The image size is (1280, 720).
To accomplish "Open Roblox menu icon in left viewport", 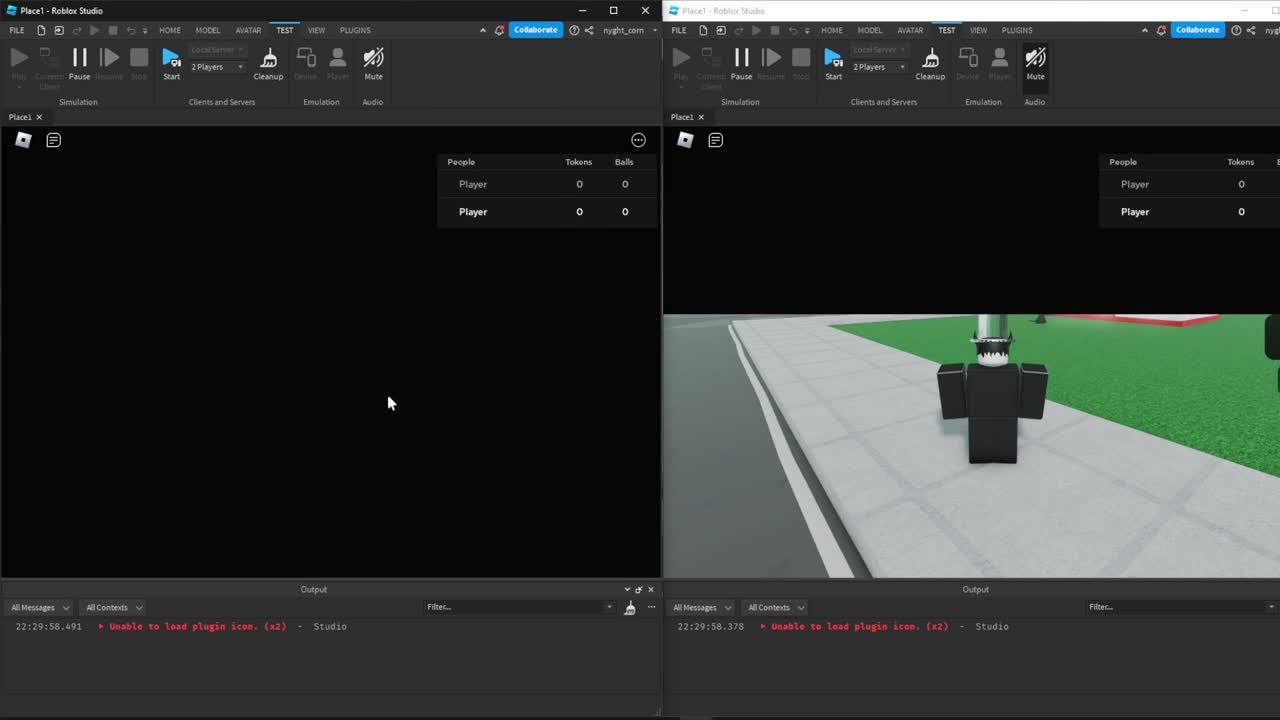I will (x=23, y=140).
